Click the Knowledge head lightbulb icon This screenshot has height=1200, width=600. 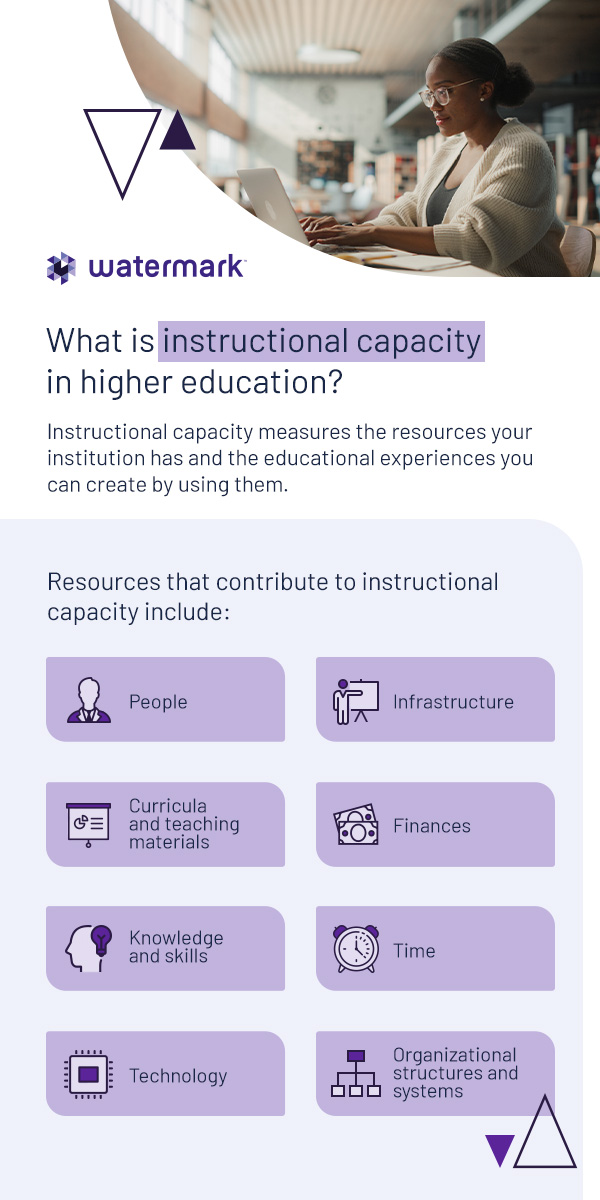tap(88, 948)
